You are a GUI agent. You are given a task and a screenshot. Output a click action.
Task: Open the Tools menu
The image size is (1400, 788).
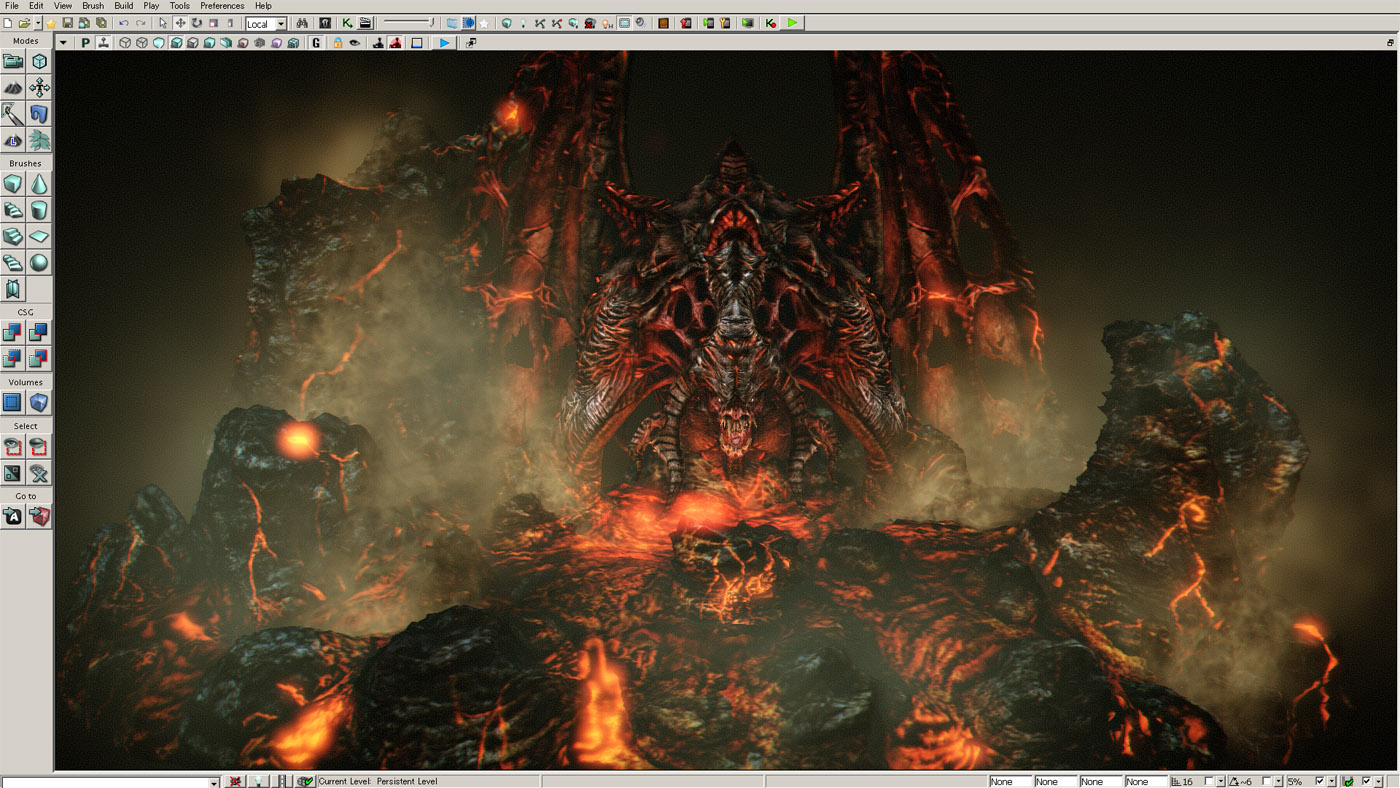(x=180, y=6)
